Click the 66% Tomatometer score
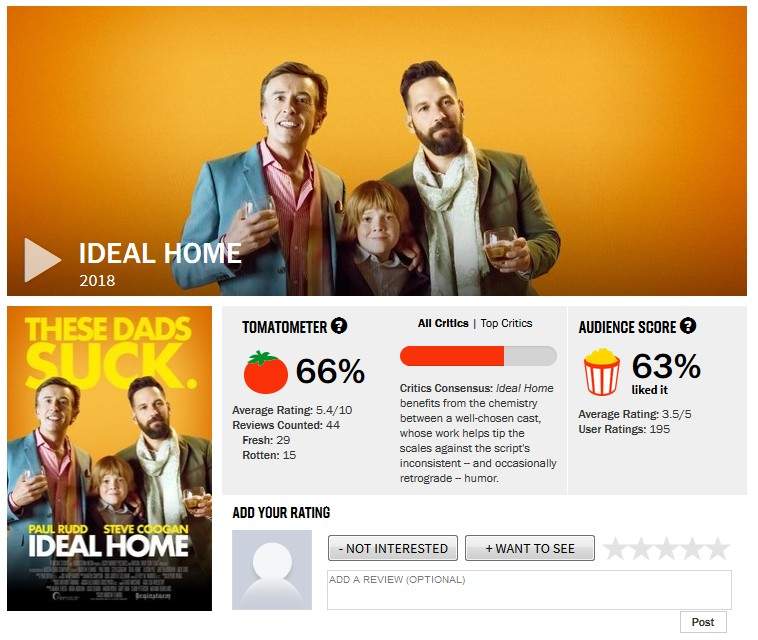 [330, 371]
